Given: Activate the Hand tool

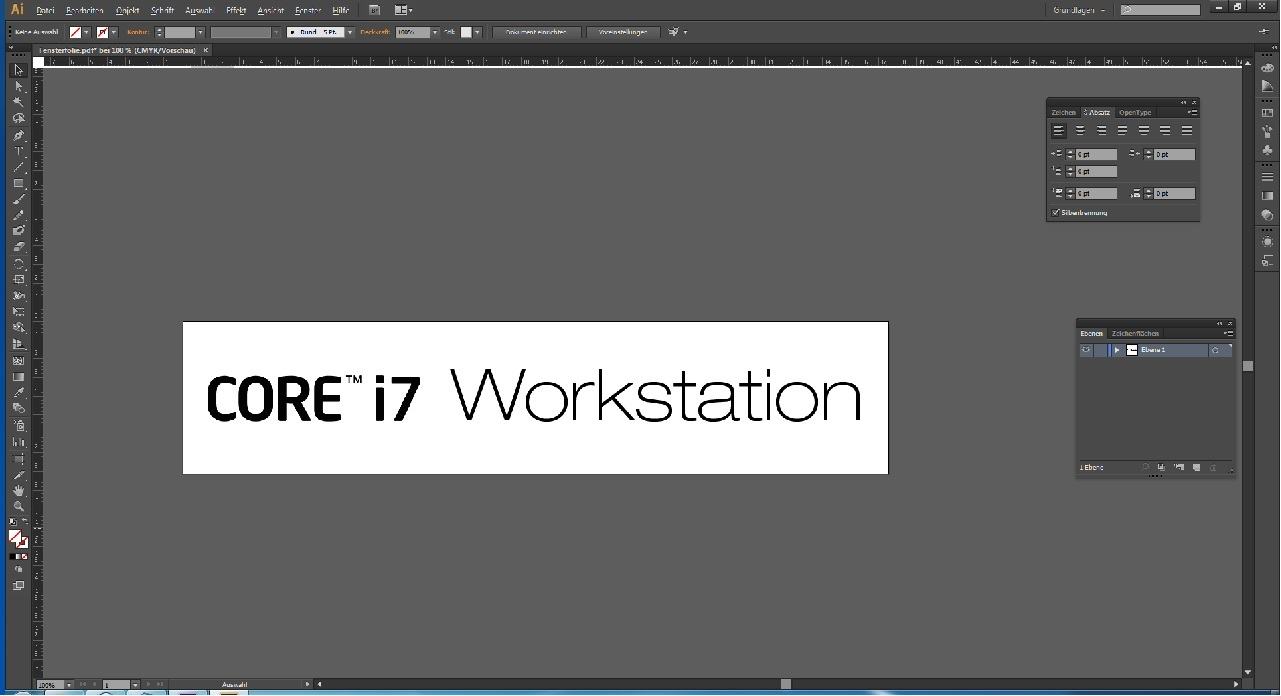Looking at the screenshot, I should pyautogui.click(x=18, y=490).
